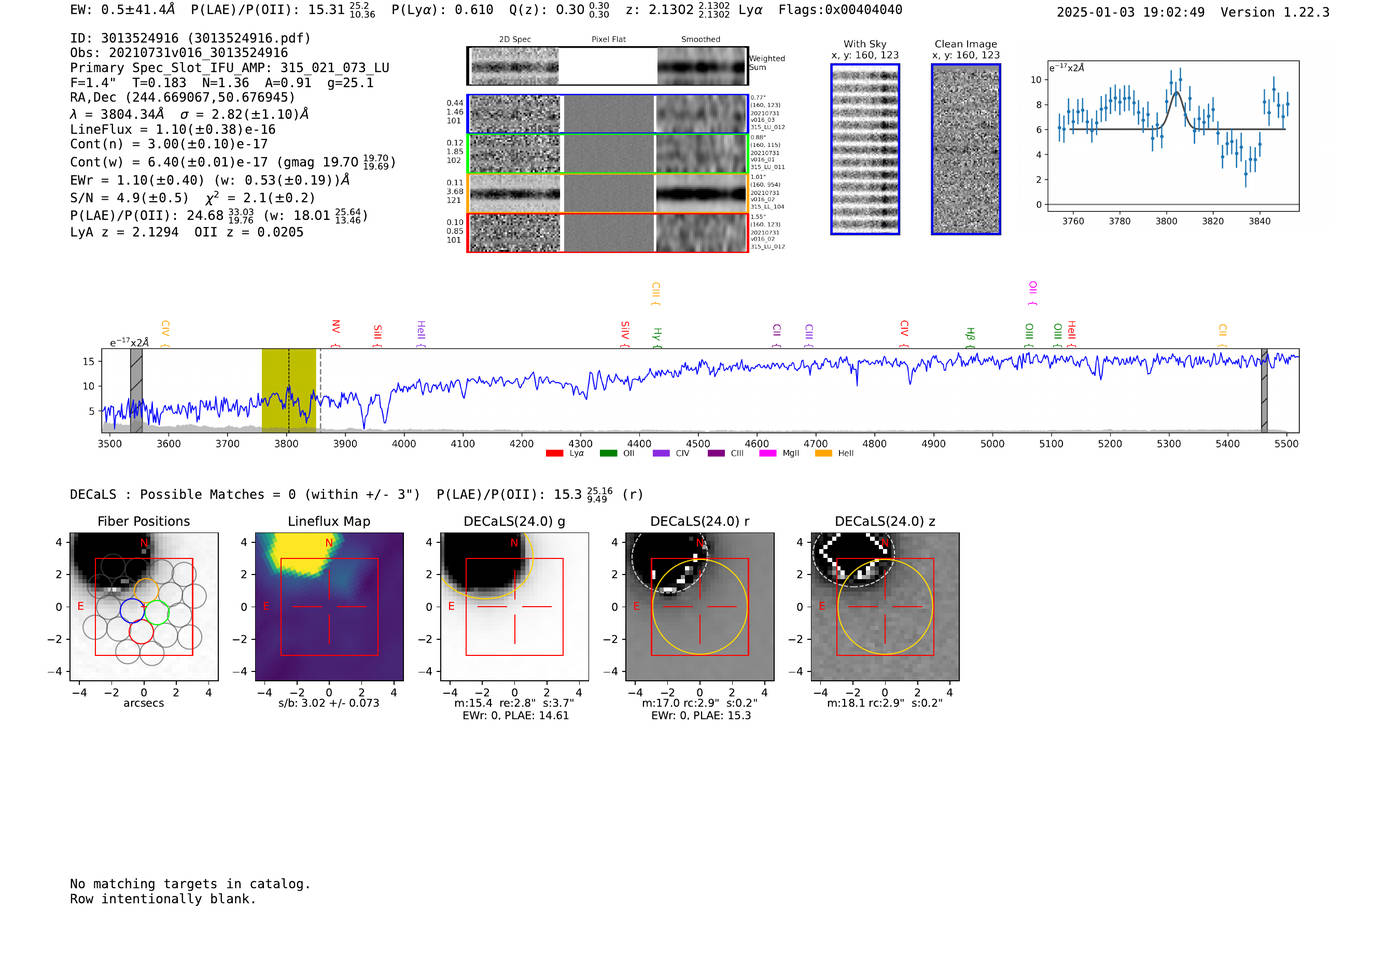
Task: Click the green OII legend swatch
Action: pyautogui.click(x=608, y=453)
